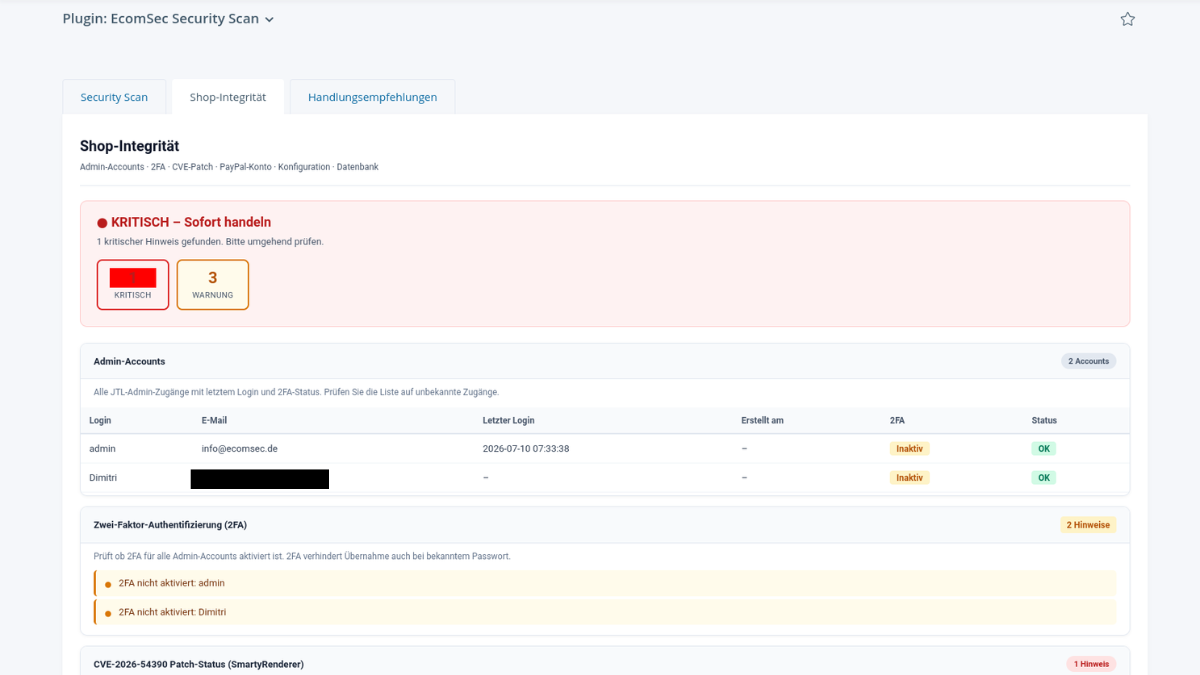Click the OK status in admin row
1200x675 pixels.
click(1044, 449)
